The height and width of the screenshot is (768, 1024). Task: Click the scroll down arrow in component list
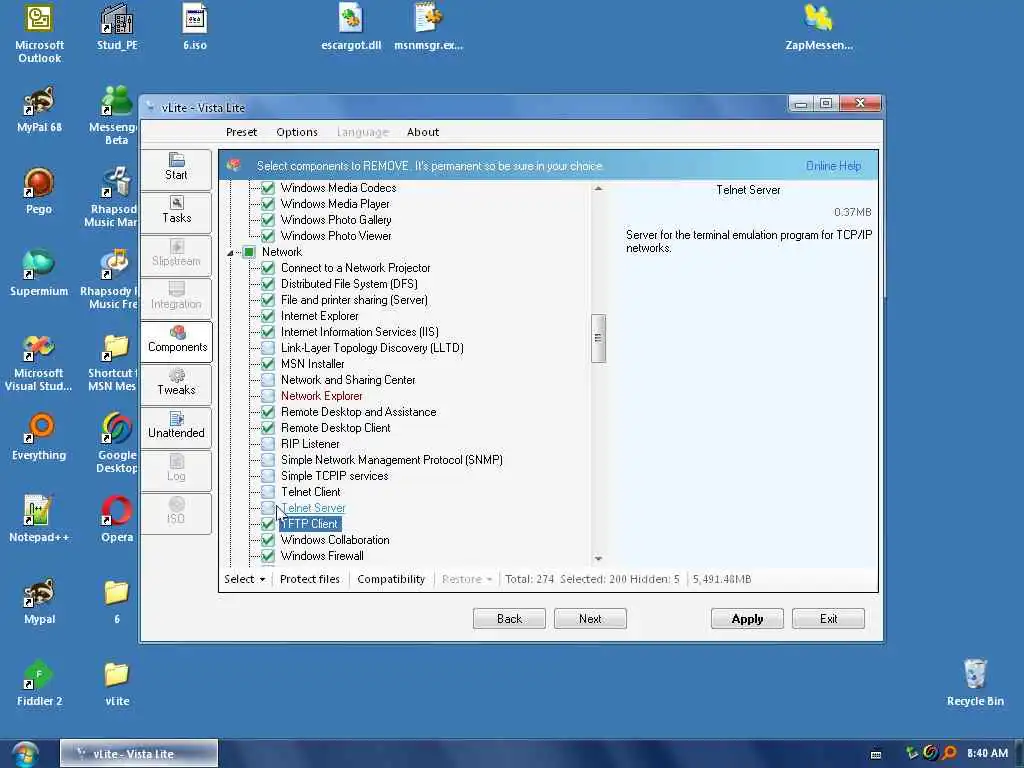coord(598,559)
